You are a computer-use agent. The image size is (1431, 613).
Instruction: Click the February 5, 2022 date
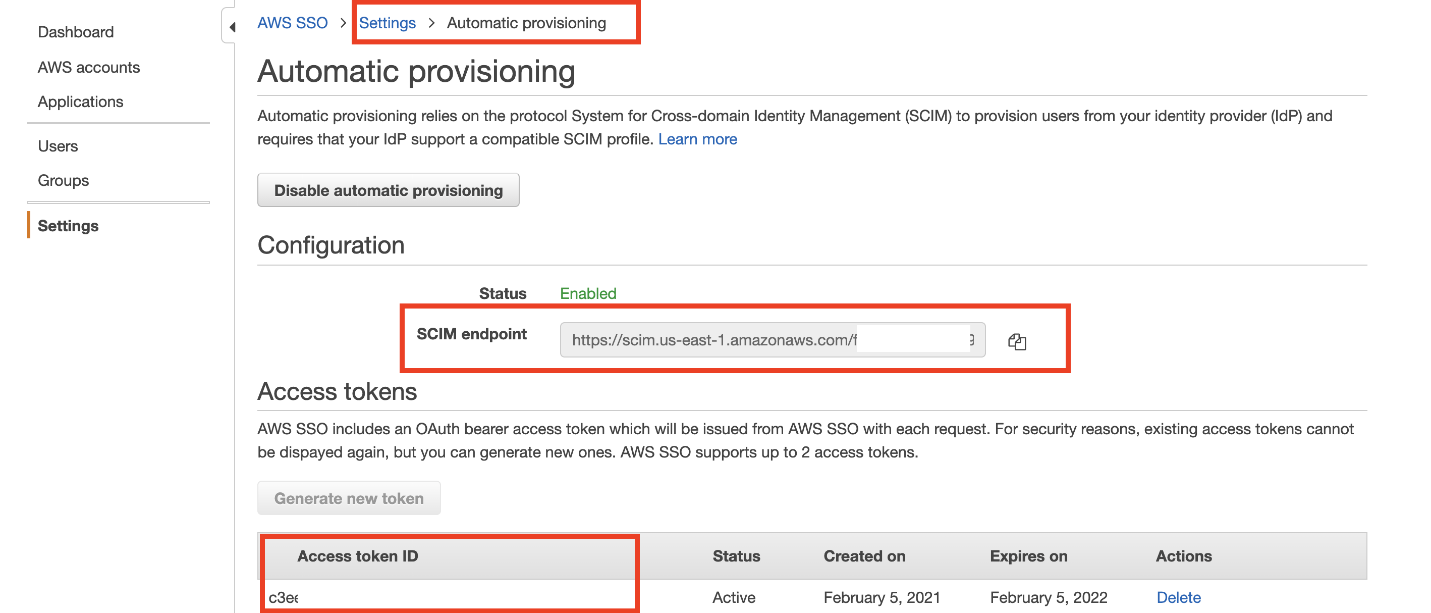[x=1049, y=597]
